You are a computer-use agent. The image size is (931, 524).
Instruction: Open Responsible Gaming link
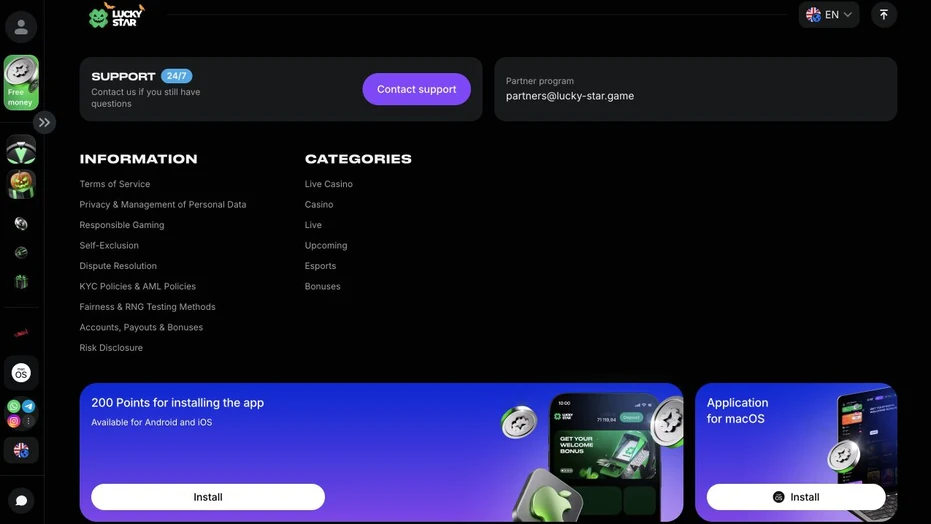tap(122, 225)
